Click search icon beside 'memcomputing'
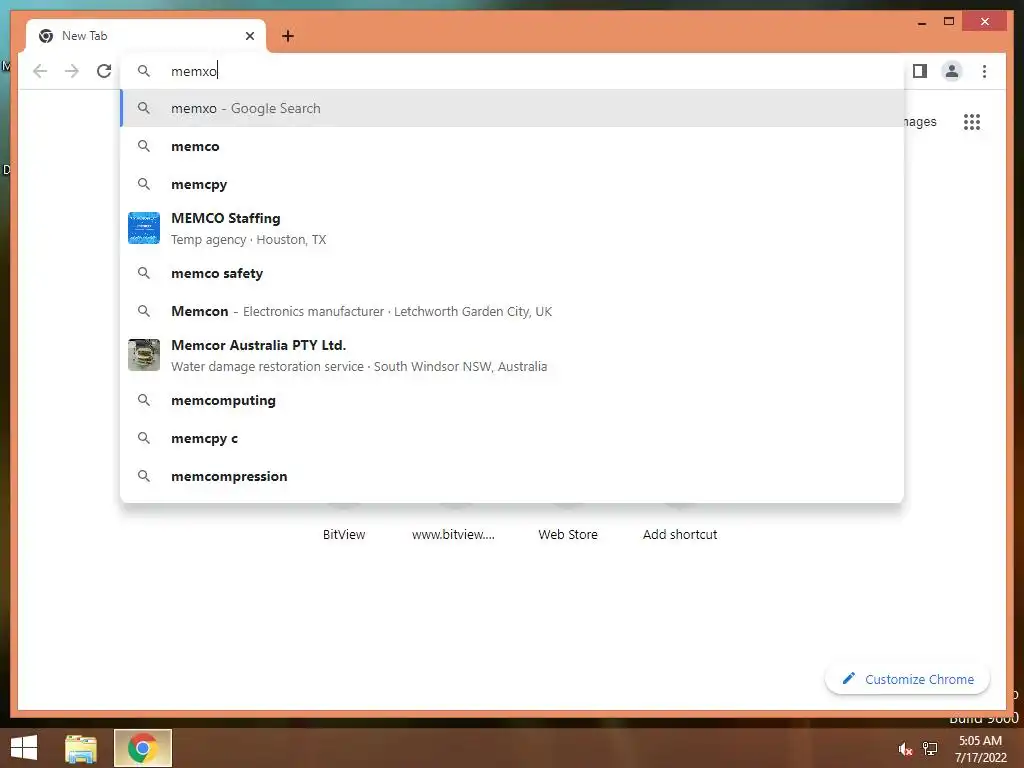 144,400
